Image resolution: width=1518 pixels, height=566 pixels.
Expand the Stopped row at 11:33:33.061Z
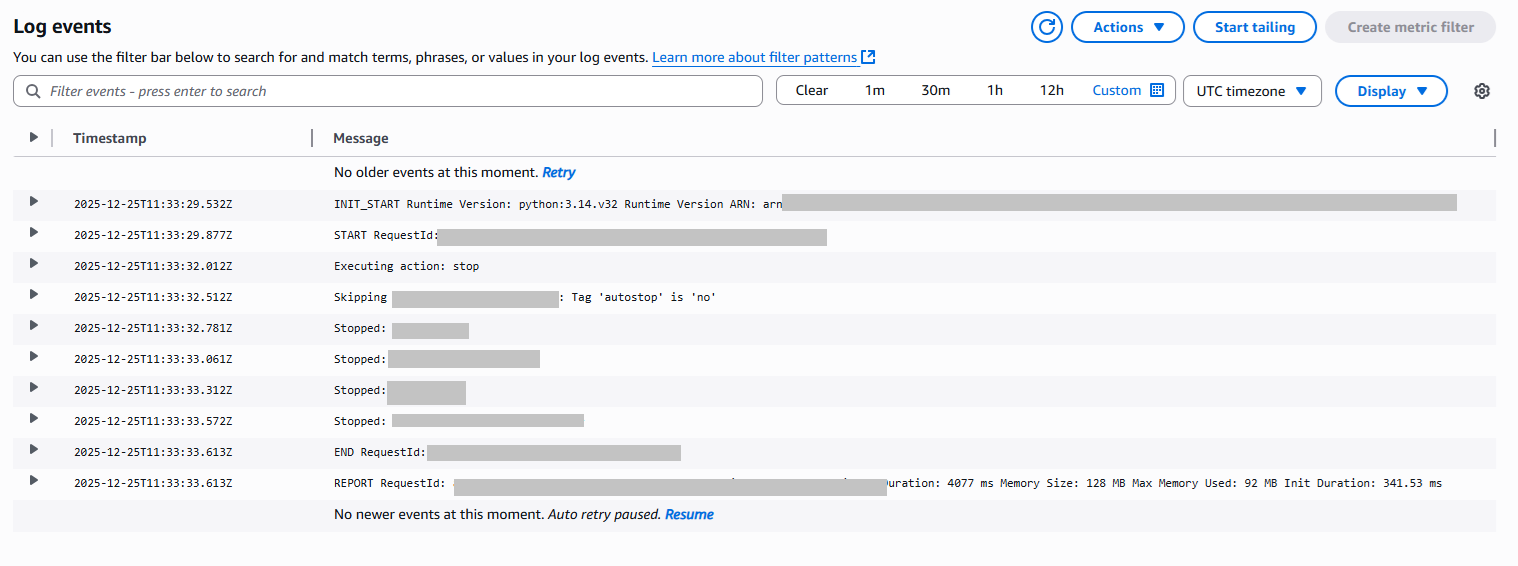click(x=33, y=356)
